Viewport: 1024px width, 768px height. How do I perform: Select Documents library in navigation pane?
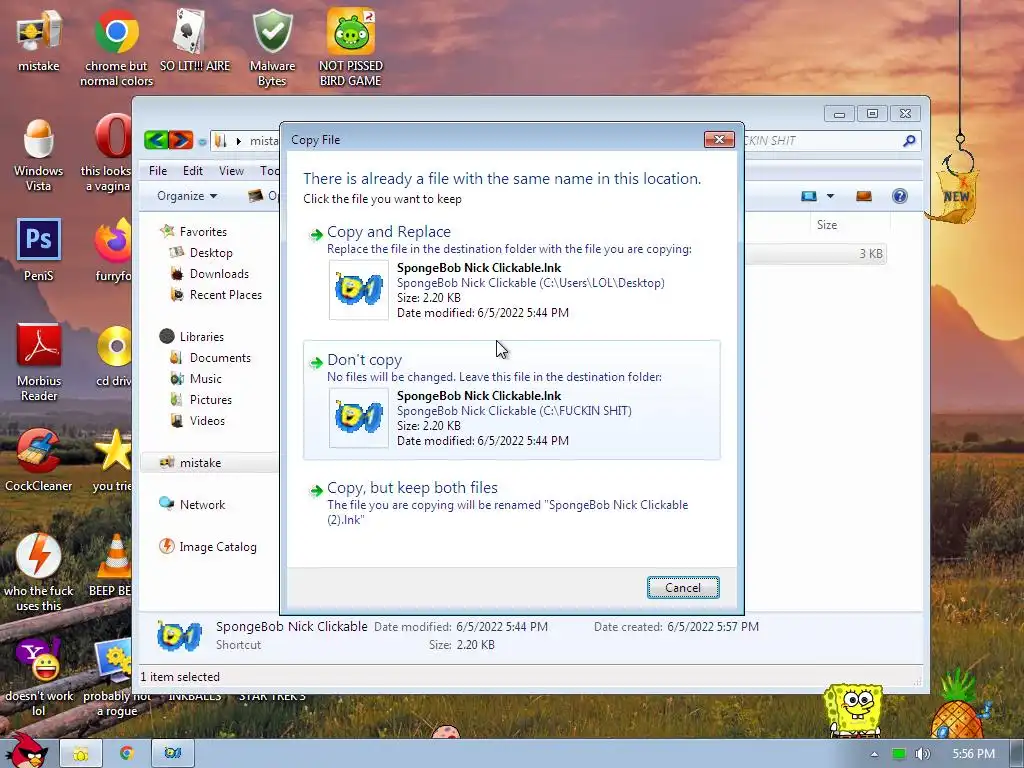click(x=219, y=358)
